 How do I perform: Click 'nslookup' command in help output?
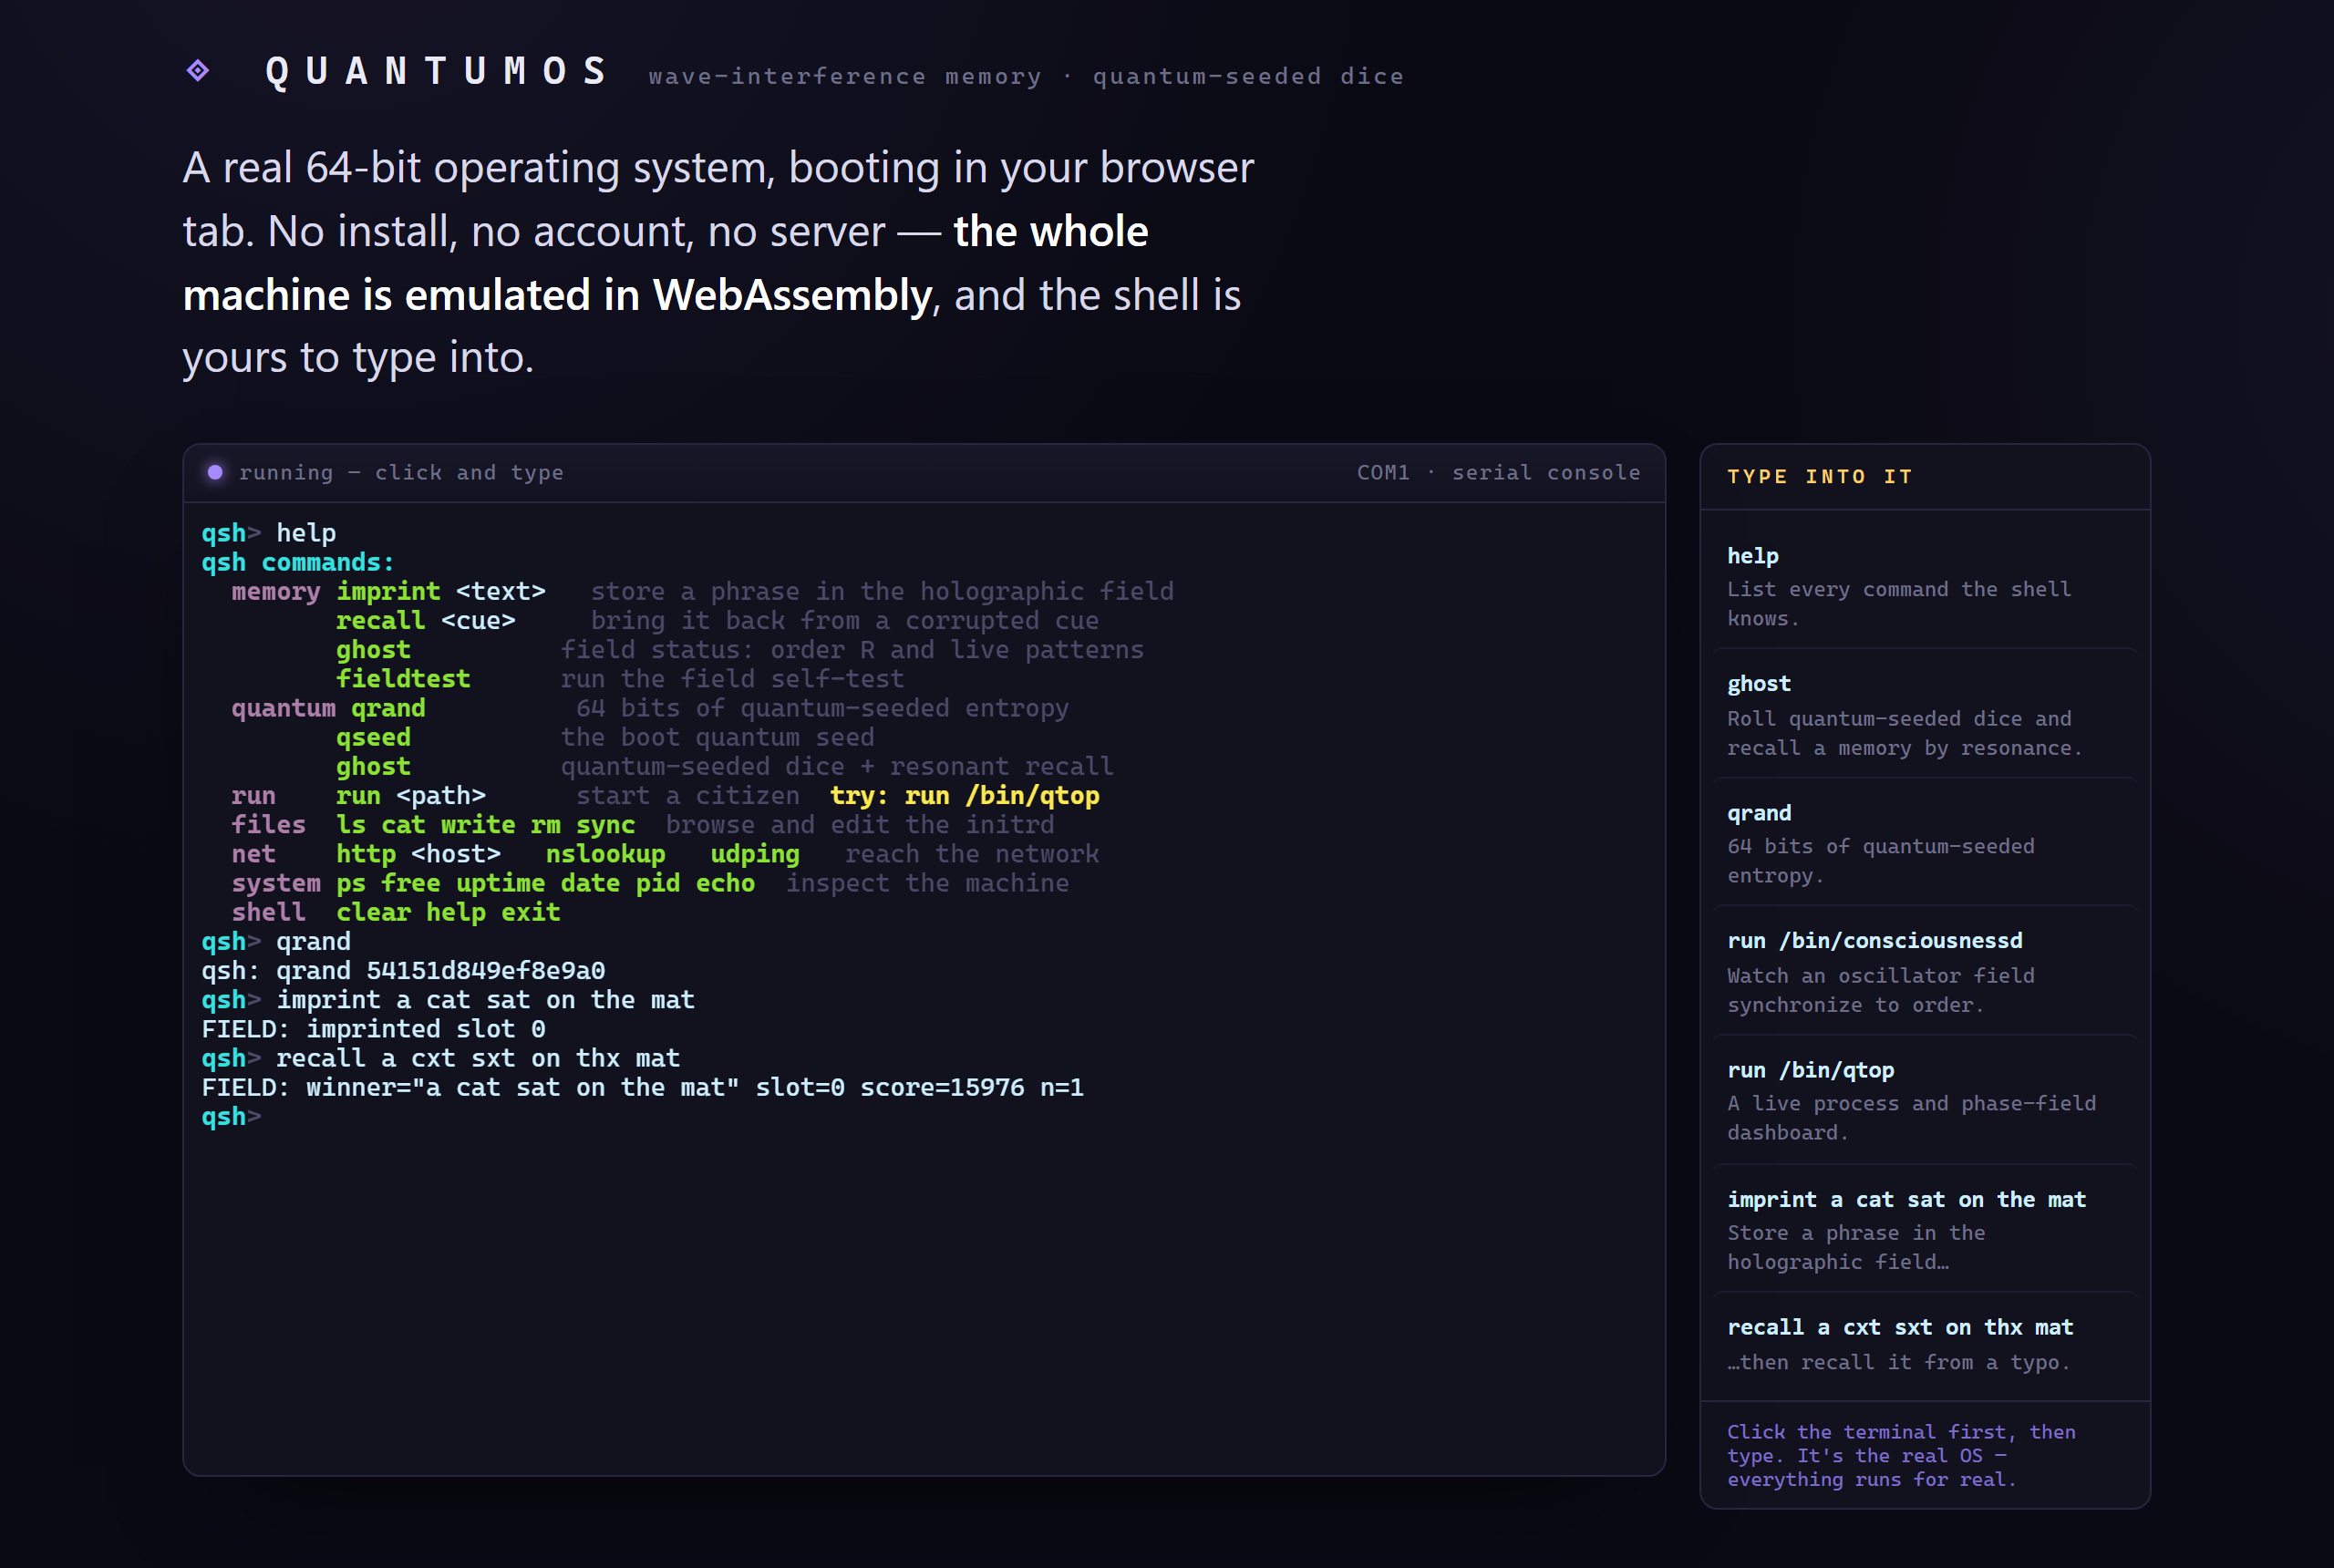[605, 853]
